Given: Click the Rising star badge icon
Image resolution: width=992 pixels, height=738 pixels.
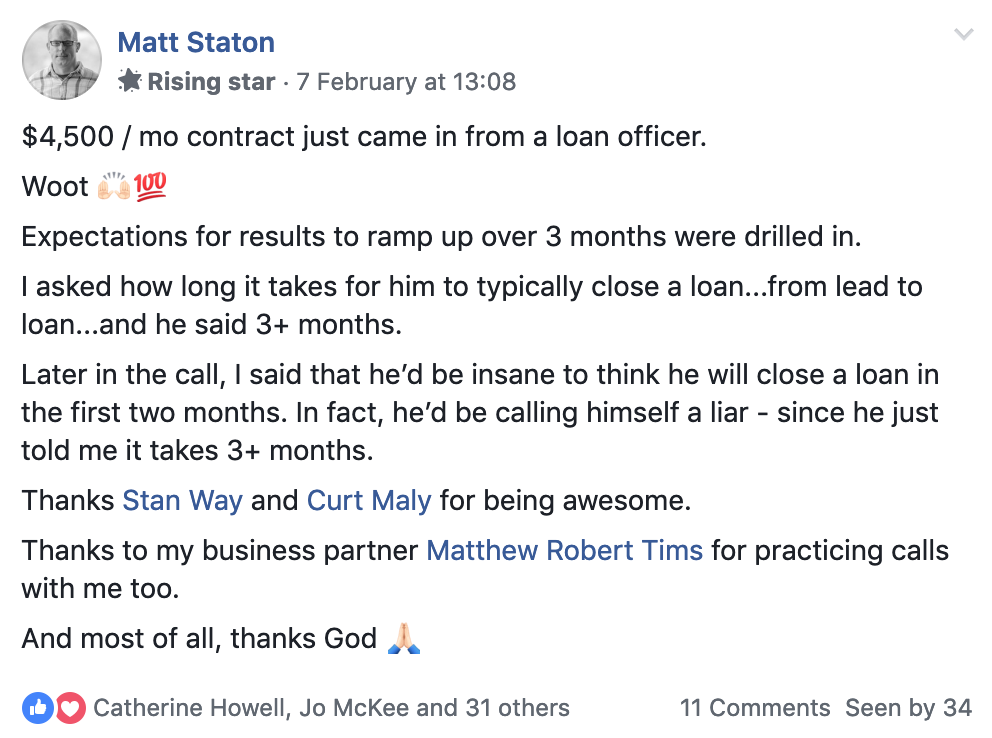Looking at the screenshot, I should click(130, 81).
